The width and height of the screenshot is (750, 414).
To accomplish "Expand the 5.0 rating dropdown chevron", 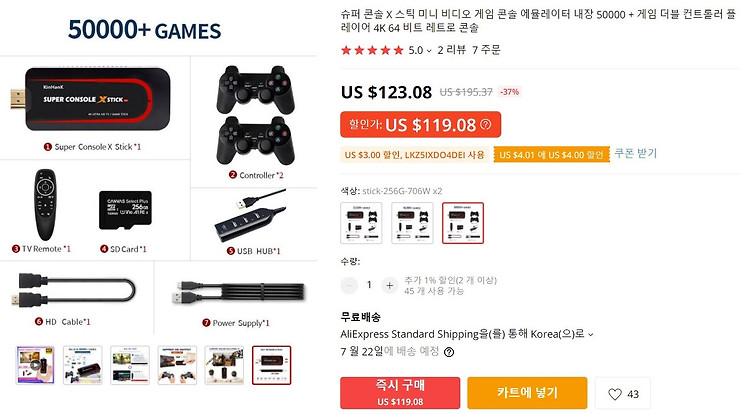I will click(429, 51).
